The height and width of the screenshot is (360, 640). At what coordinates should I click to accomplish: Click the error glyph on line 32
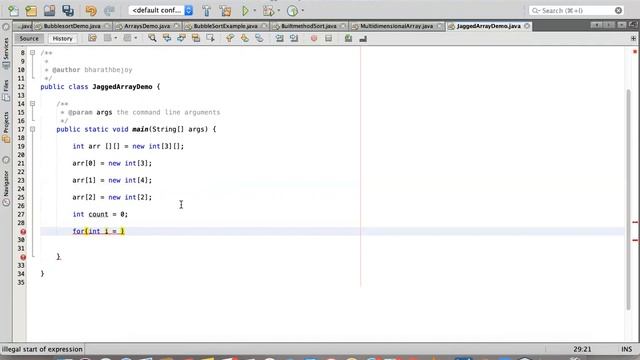coord(23,257)
